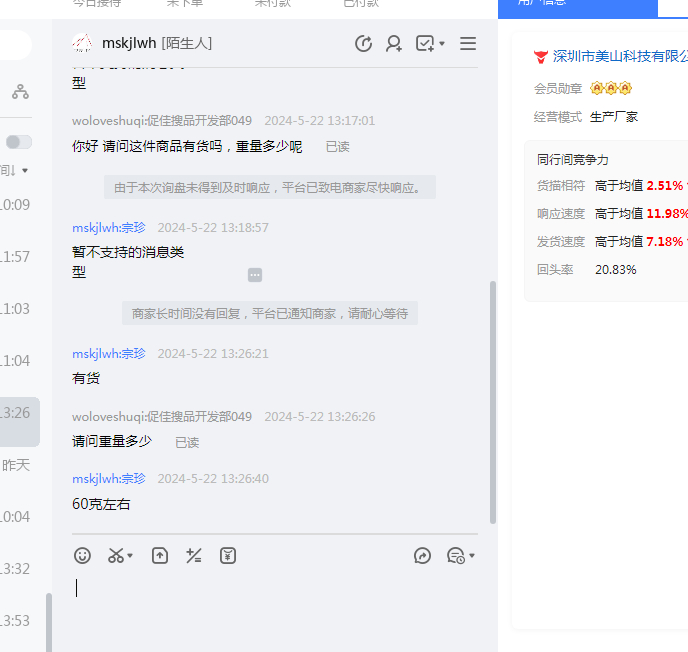
Task: Open the 深圳市美山科技 company link
Action: tap(620, 56)
